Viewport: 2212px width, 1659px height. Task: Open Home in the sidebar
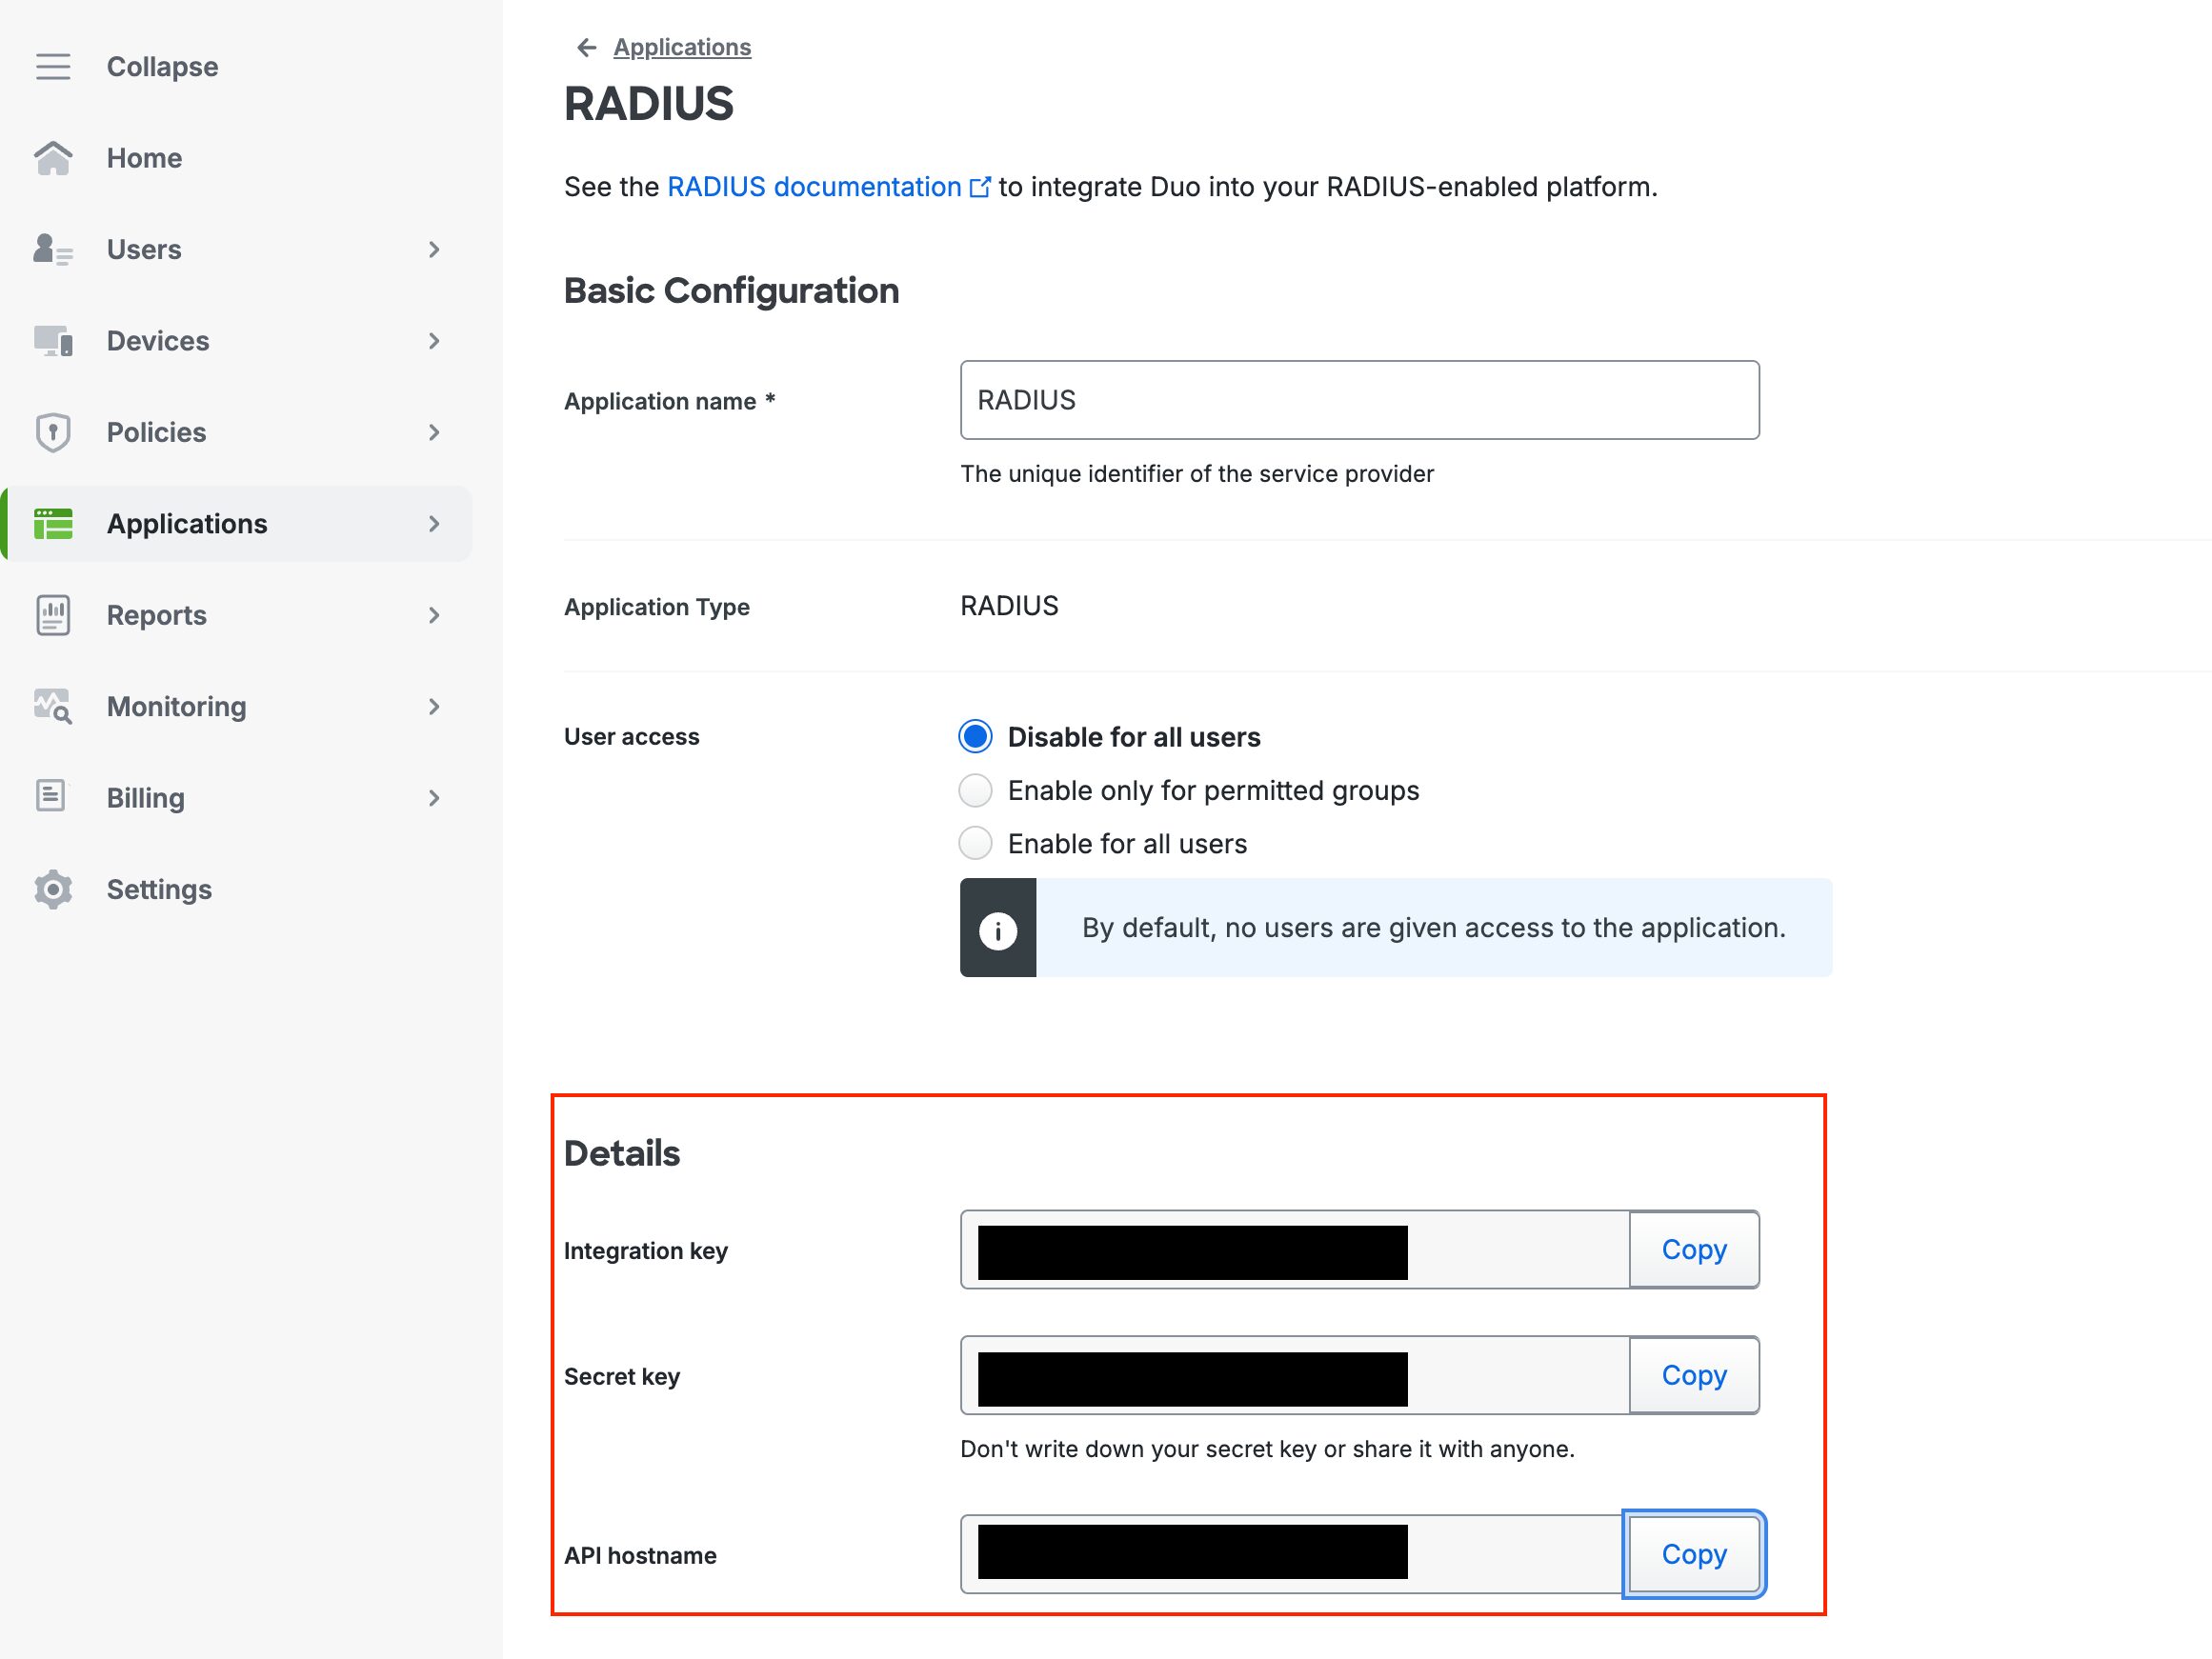[144, 158]
